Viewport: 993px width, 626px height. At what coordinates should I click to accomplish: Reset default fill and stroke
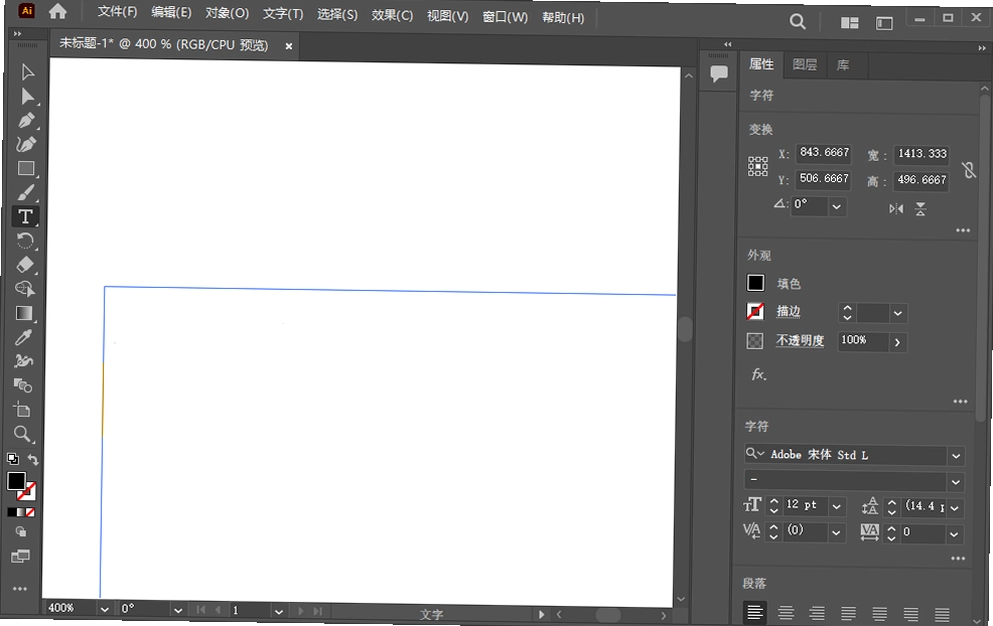[x=13, y=459]
